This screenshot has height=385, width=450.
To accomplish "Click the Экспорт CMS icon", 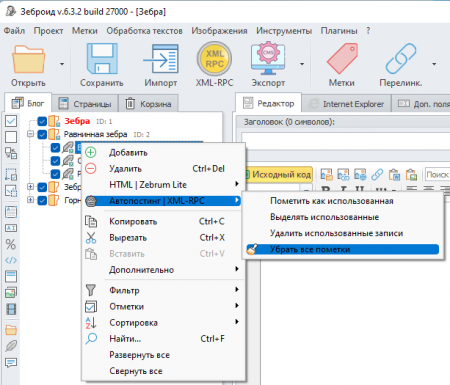I will coord(268,59).
